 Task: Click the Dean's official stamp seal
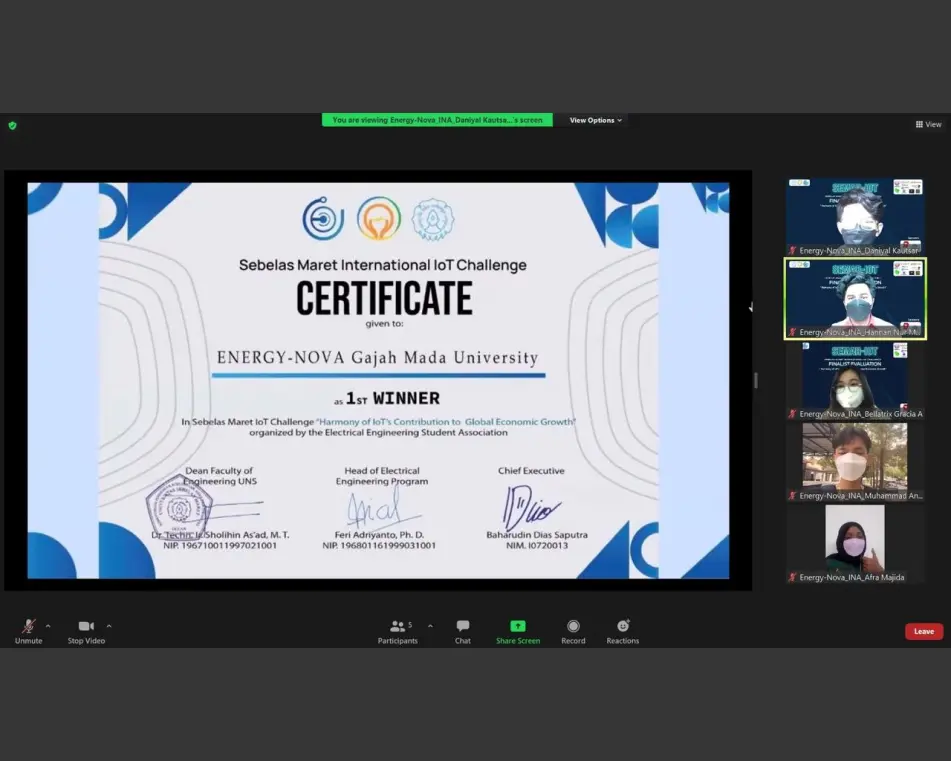179,506
